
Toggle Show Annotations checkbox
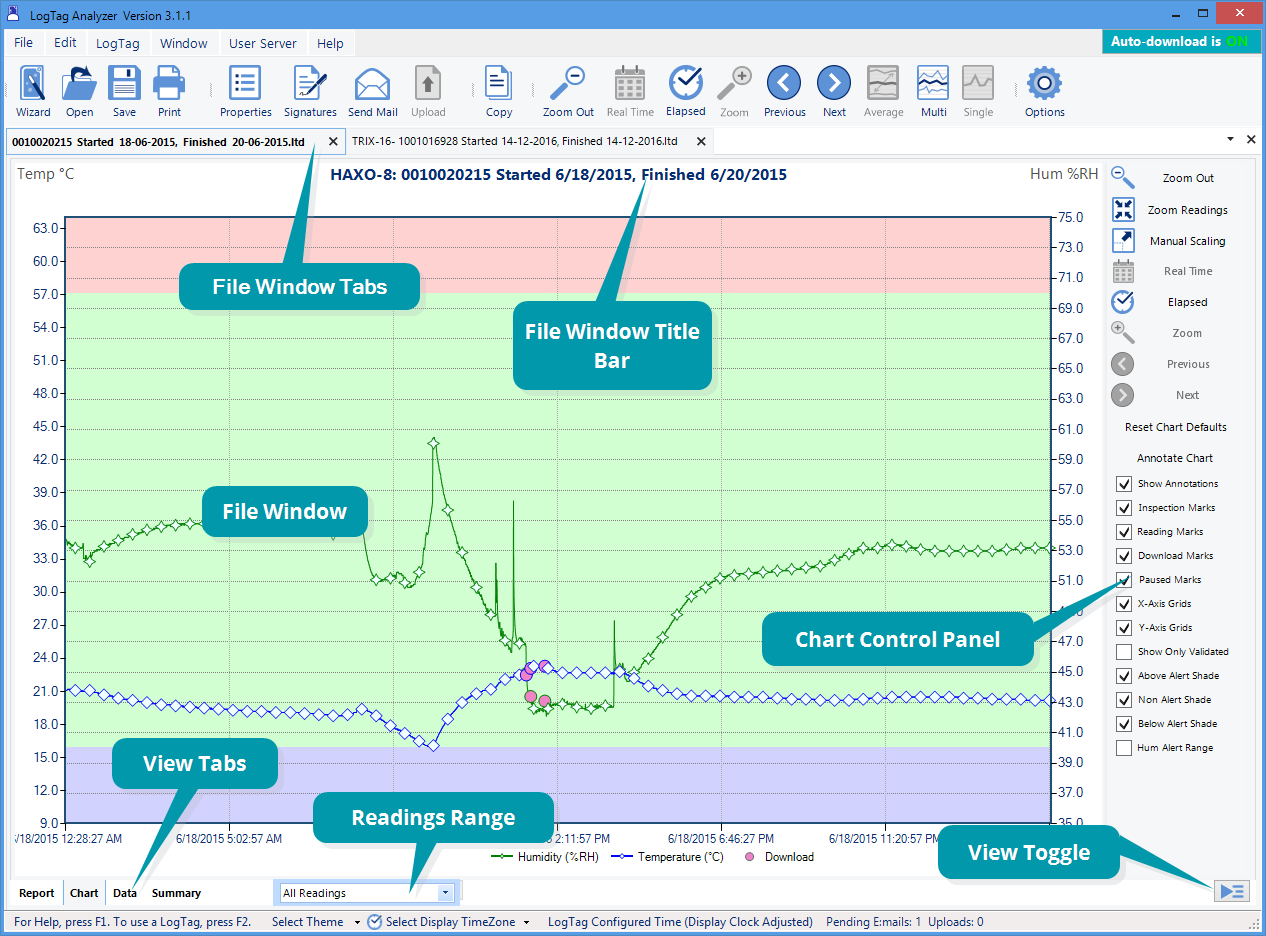1124,484
